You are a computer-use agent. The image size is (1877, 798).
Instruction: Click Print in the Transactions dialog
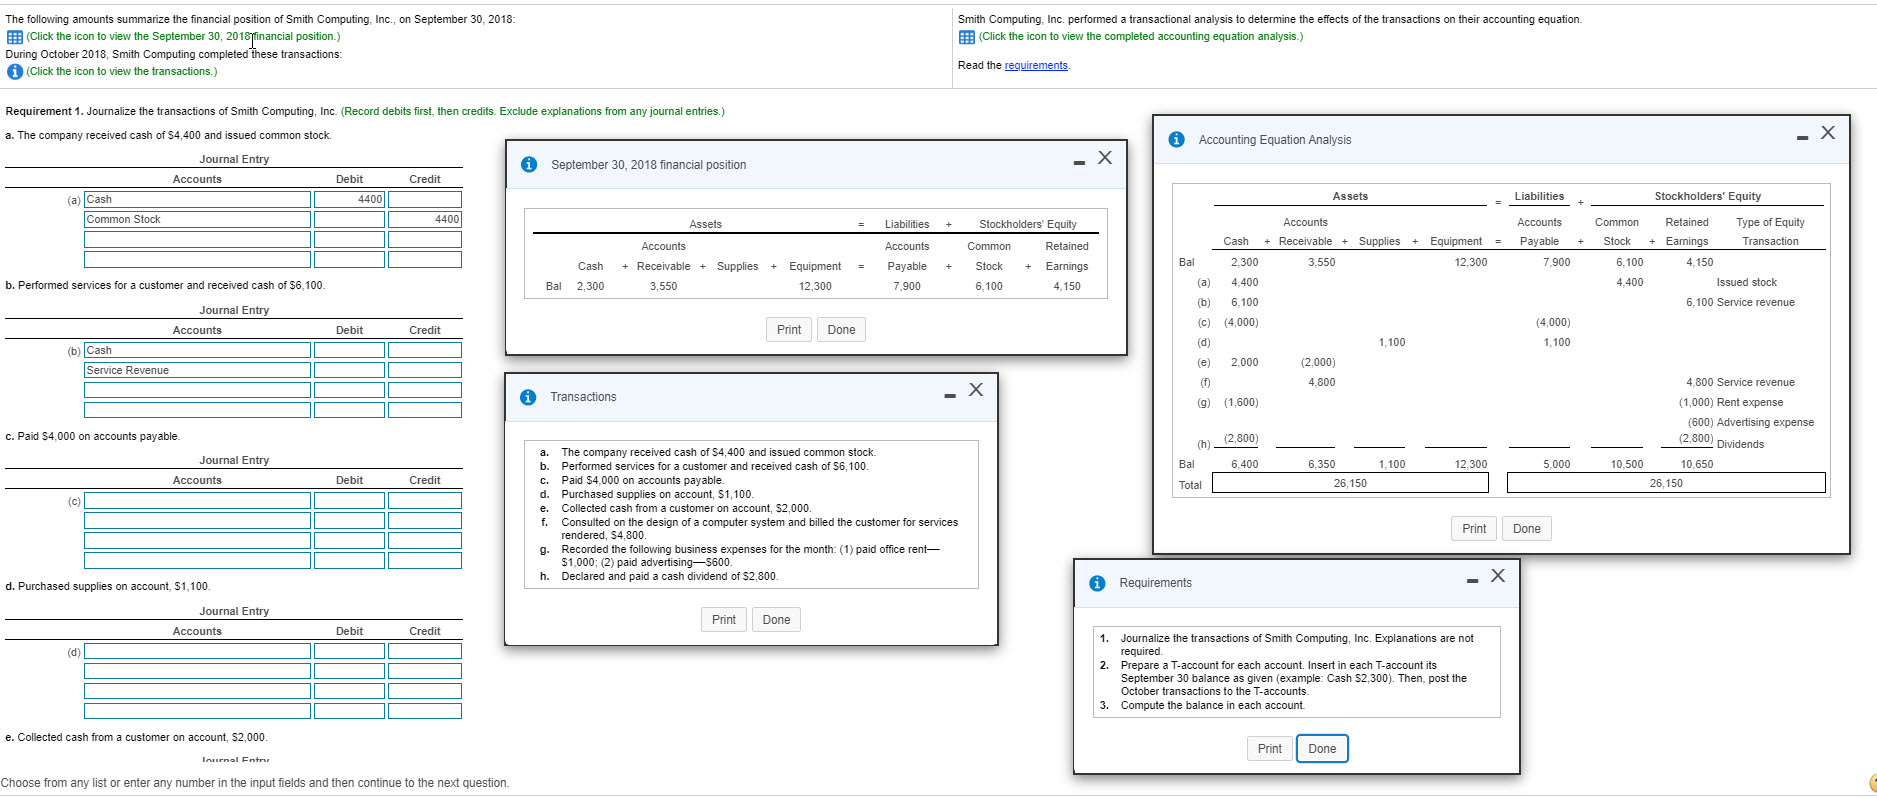click(x=723, y=620)
